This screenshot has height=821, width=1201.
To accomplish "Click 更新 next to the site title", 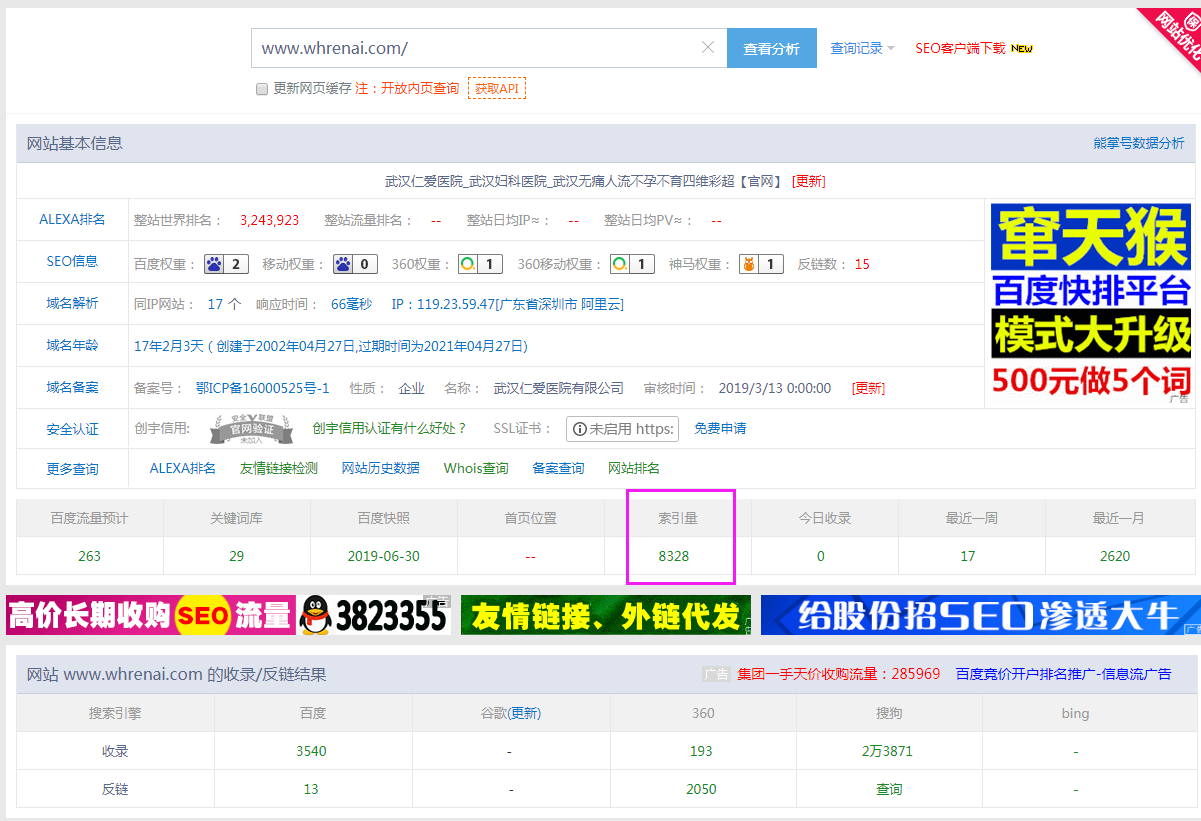I will point(808,181).
